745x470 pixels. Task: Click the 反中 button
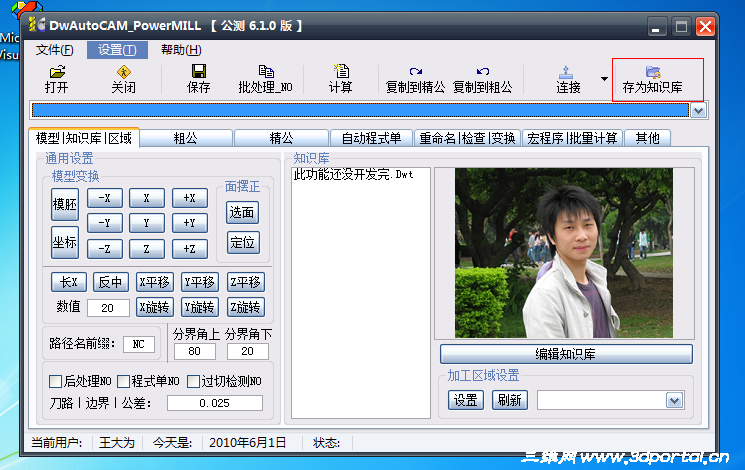point(110,282)
